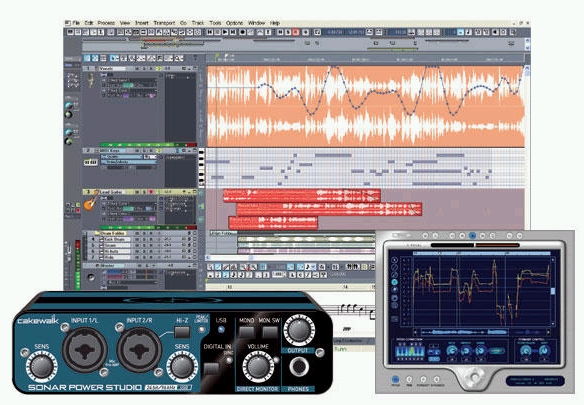
Task: Click the piano keyboard strip beside MIDI Keys clip
Action: point(201,168)
